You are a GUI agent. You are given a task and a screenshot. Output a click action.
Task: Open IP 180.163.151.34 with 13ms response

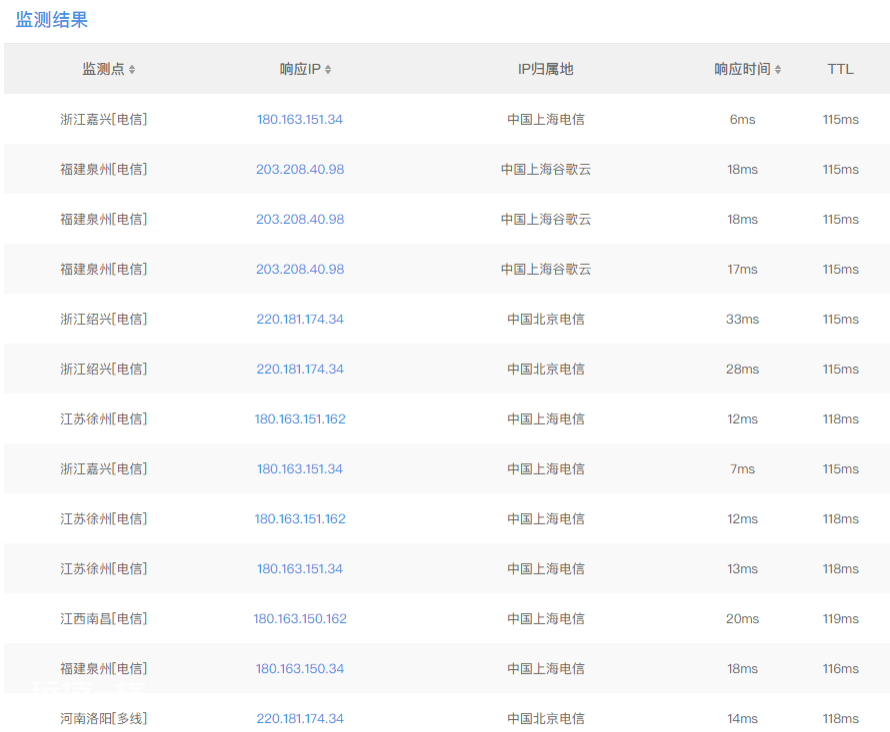[x=300, y=569]
